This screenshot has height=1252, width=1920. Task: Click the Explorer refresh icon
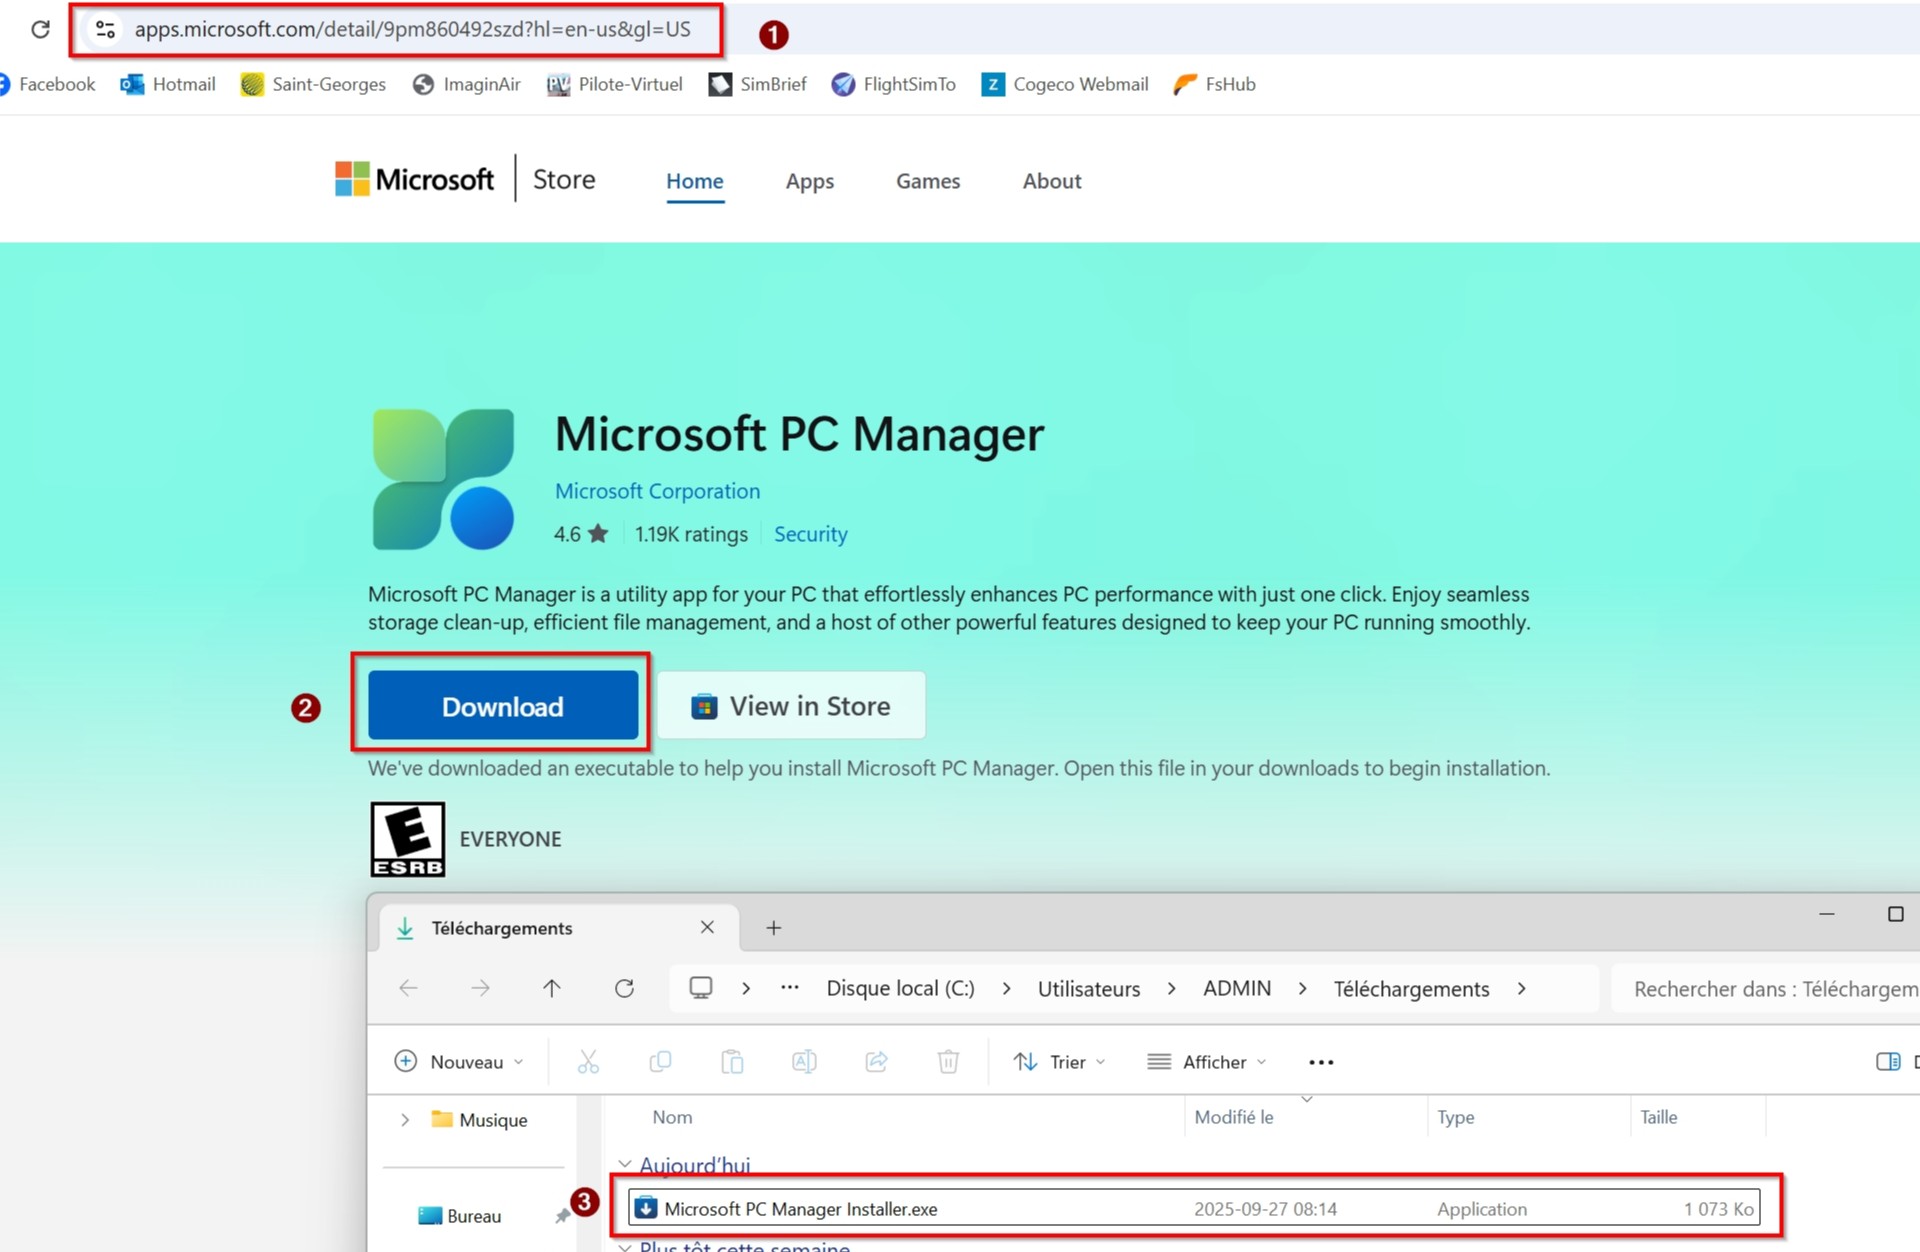(x=624, y=988)
